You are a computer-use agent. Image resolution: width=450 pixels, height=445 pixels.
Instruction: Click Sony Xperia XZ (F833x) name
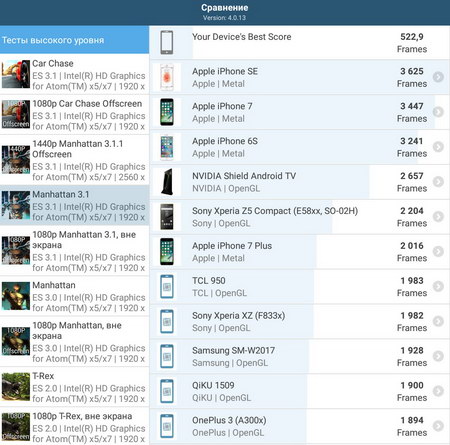tap(238, 316)
